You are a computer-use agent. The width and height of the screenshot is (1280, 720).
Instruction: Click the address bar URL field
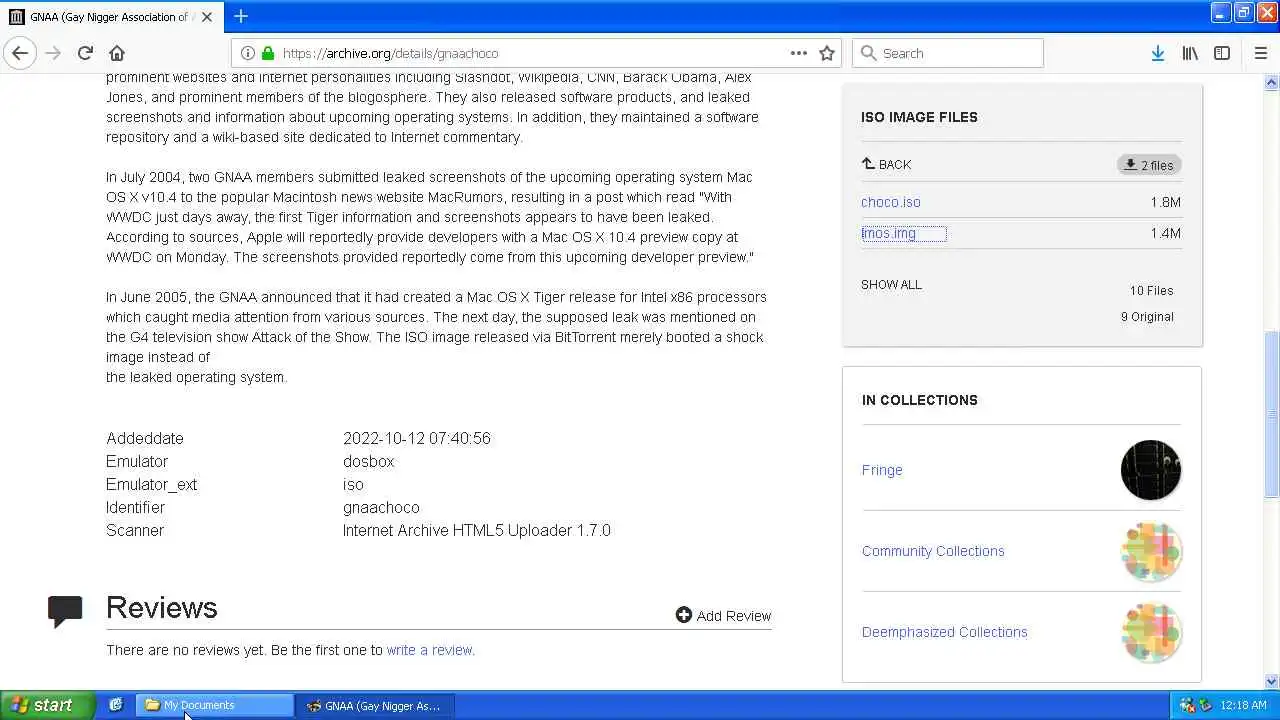535,53
